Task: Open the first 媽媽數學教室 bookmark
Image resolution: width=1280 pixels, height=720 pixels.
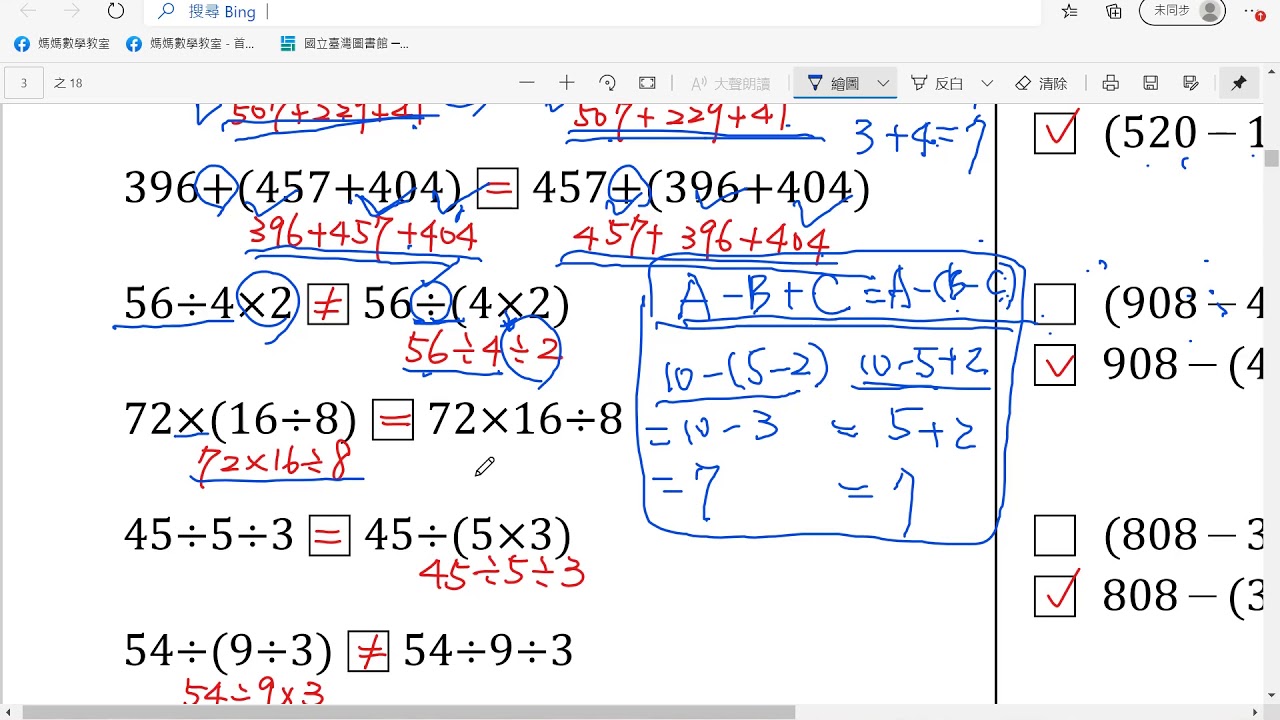Action: (x=62, y=44)
